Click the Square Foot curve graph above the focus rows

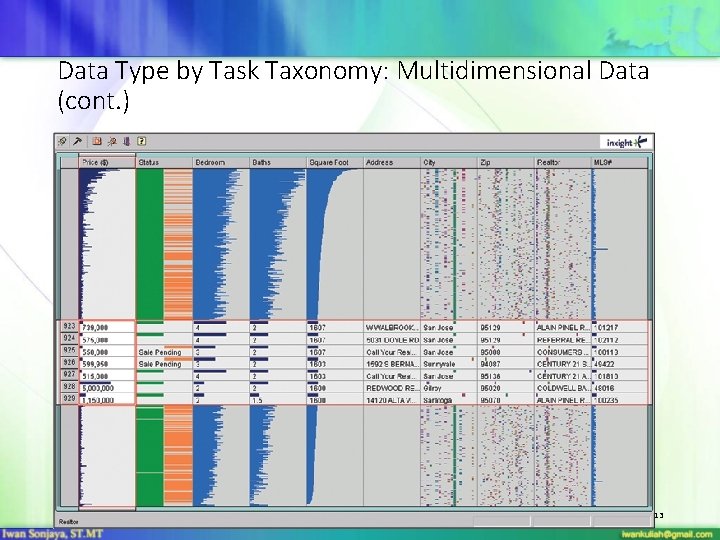click(335, 244)
